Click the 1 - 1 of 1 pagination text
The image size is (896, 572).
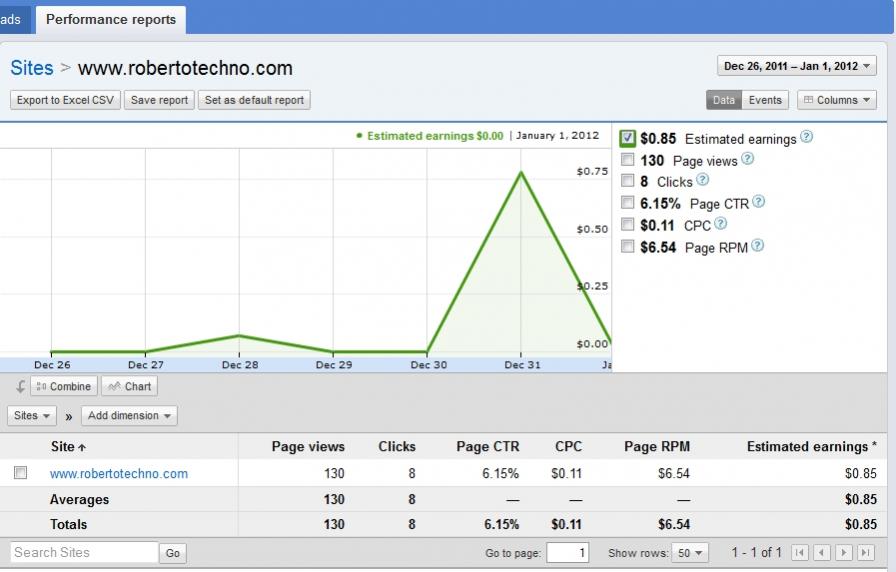[756, 552]
